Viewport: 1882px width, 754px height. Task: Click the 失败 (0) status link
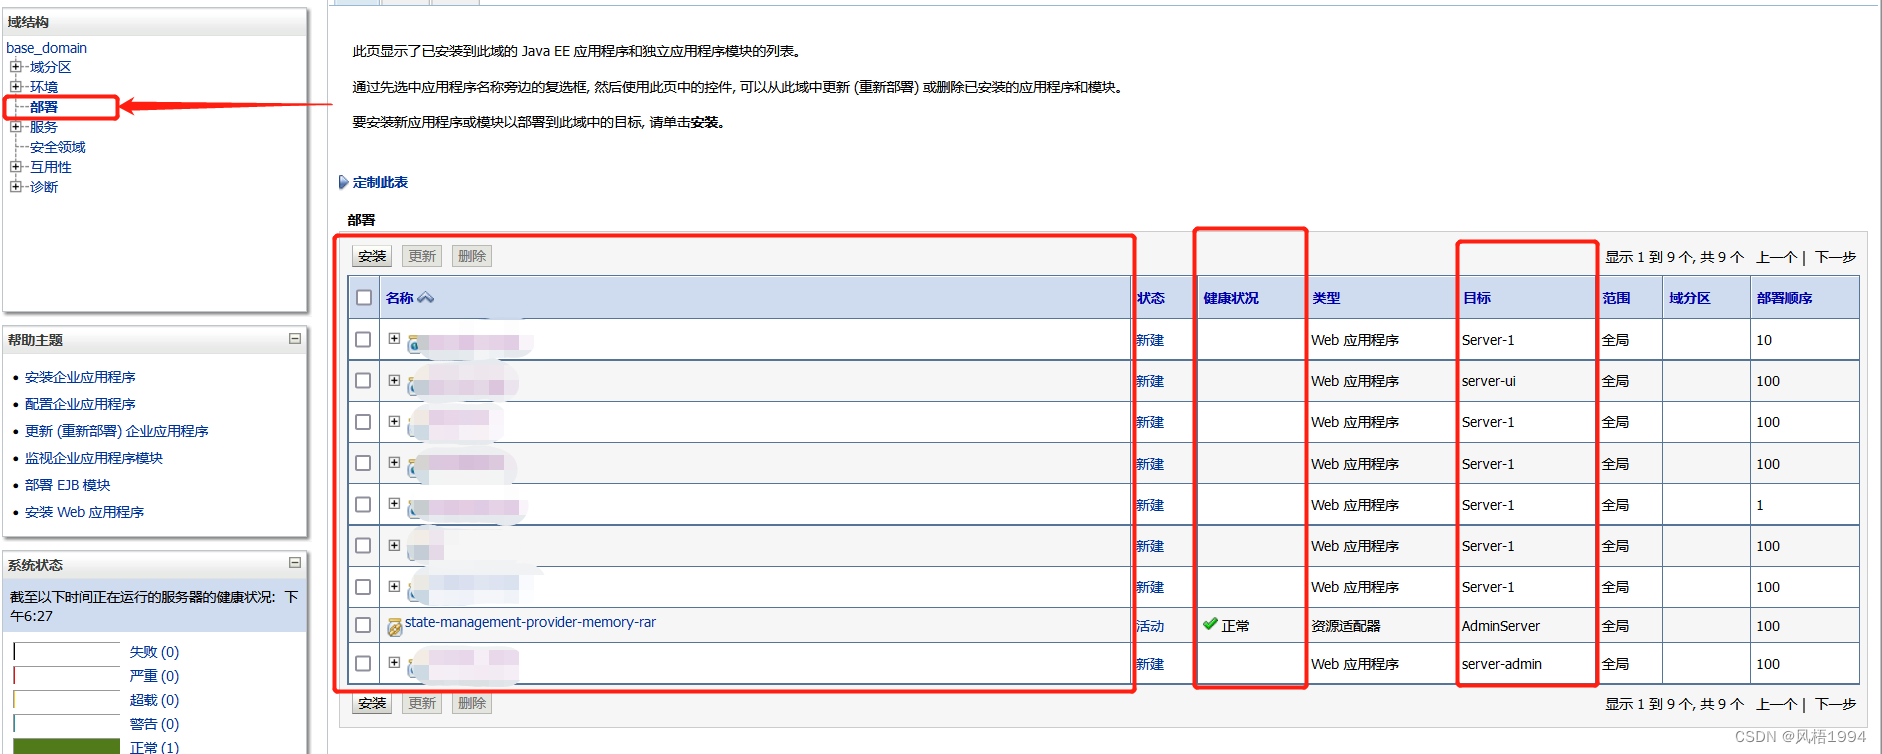point(154,652)
